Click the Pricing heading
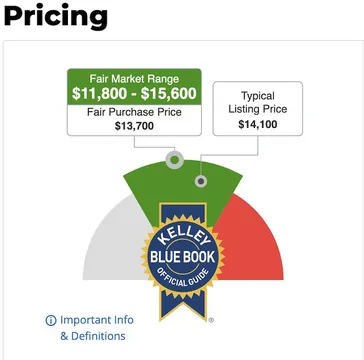 tap(56, 16)
